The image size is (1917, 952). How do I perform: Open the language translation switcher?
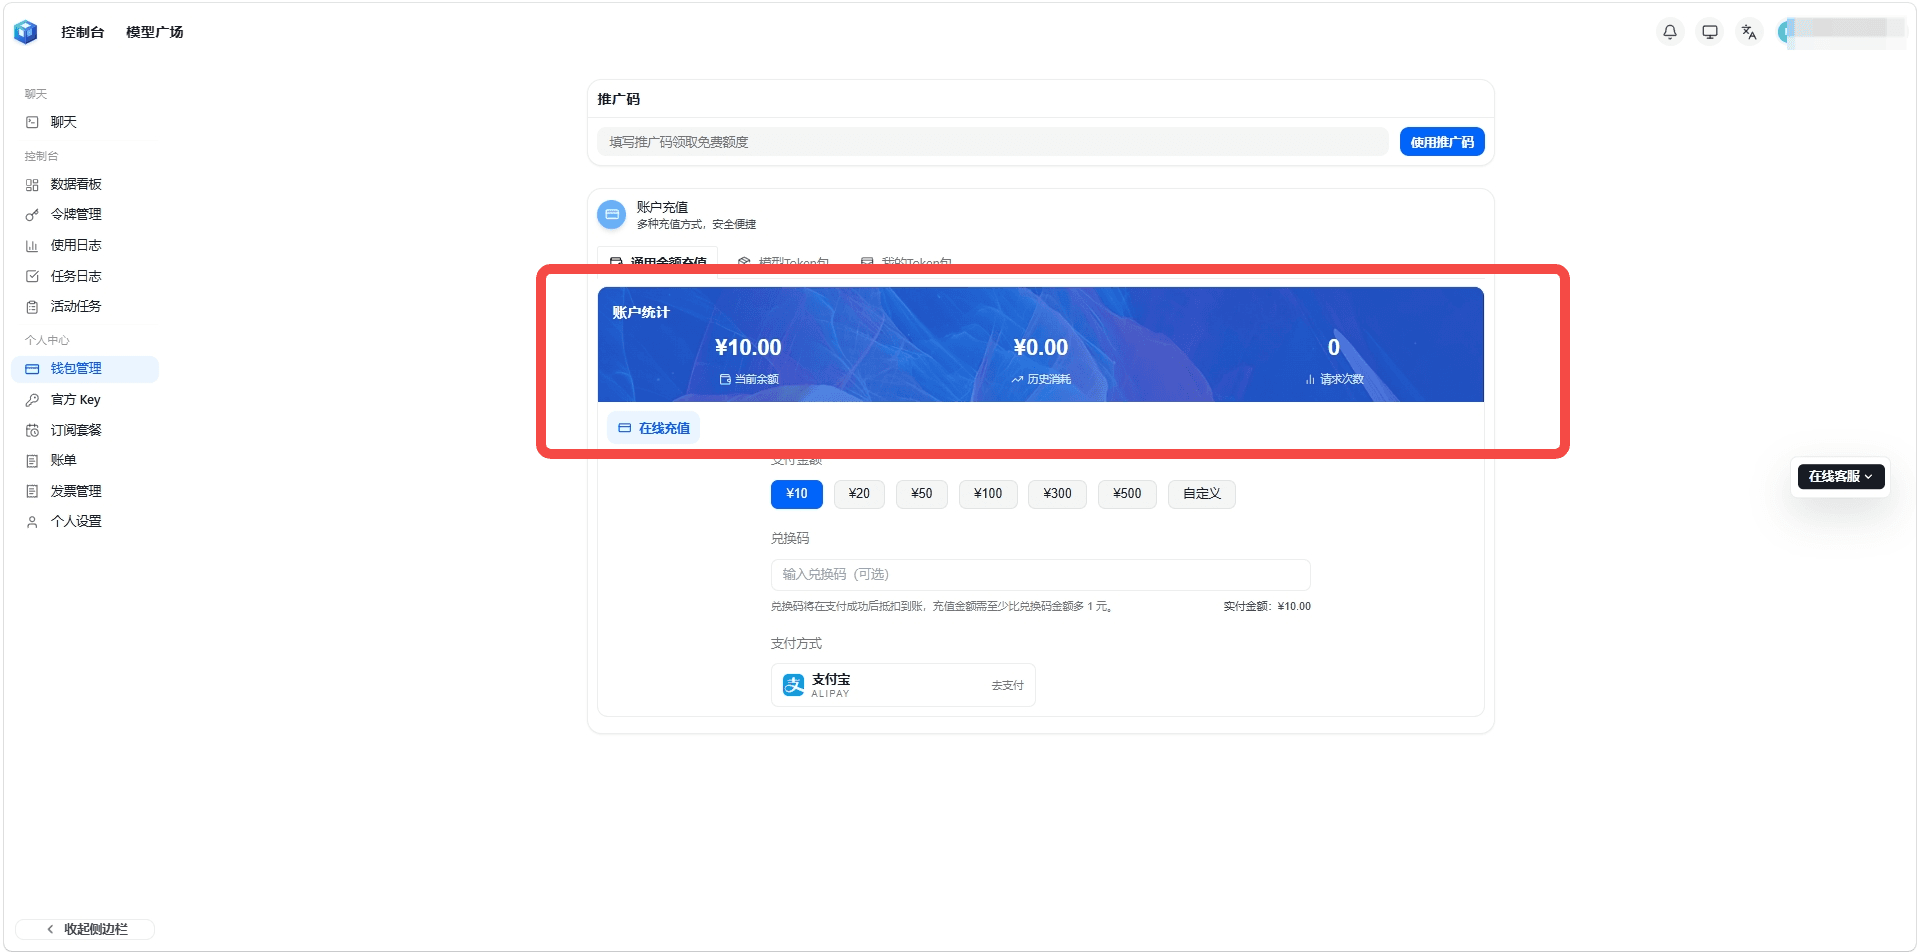1749,32
